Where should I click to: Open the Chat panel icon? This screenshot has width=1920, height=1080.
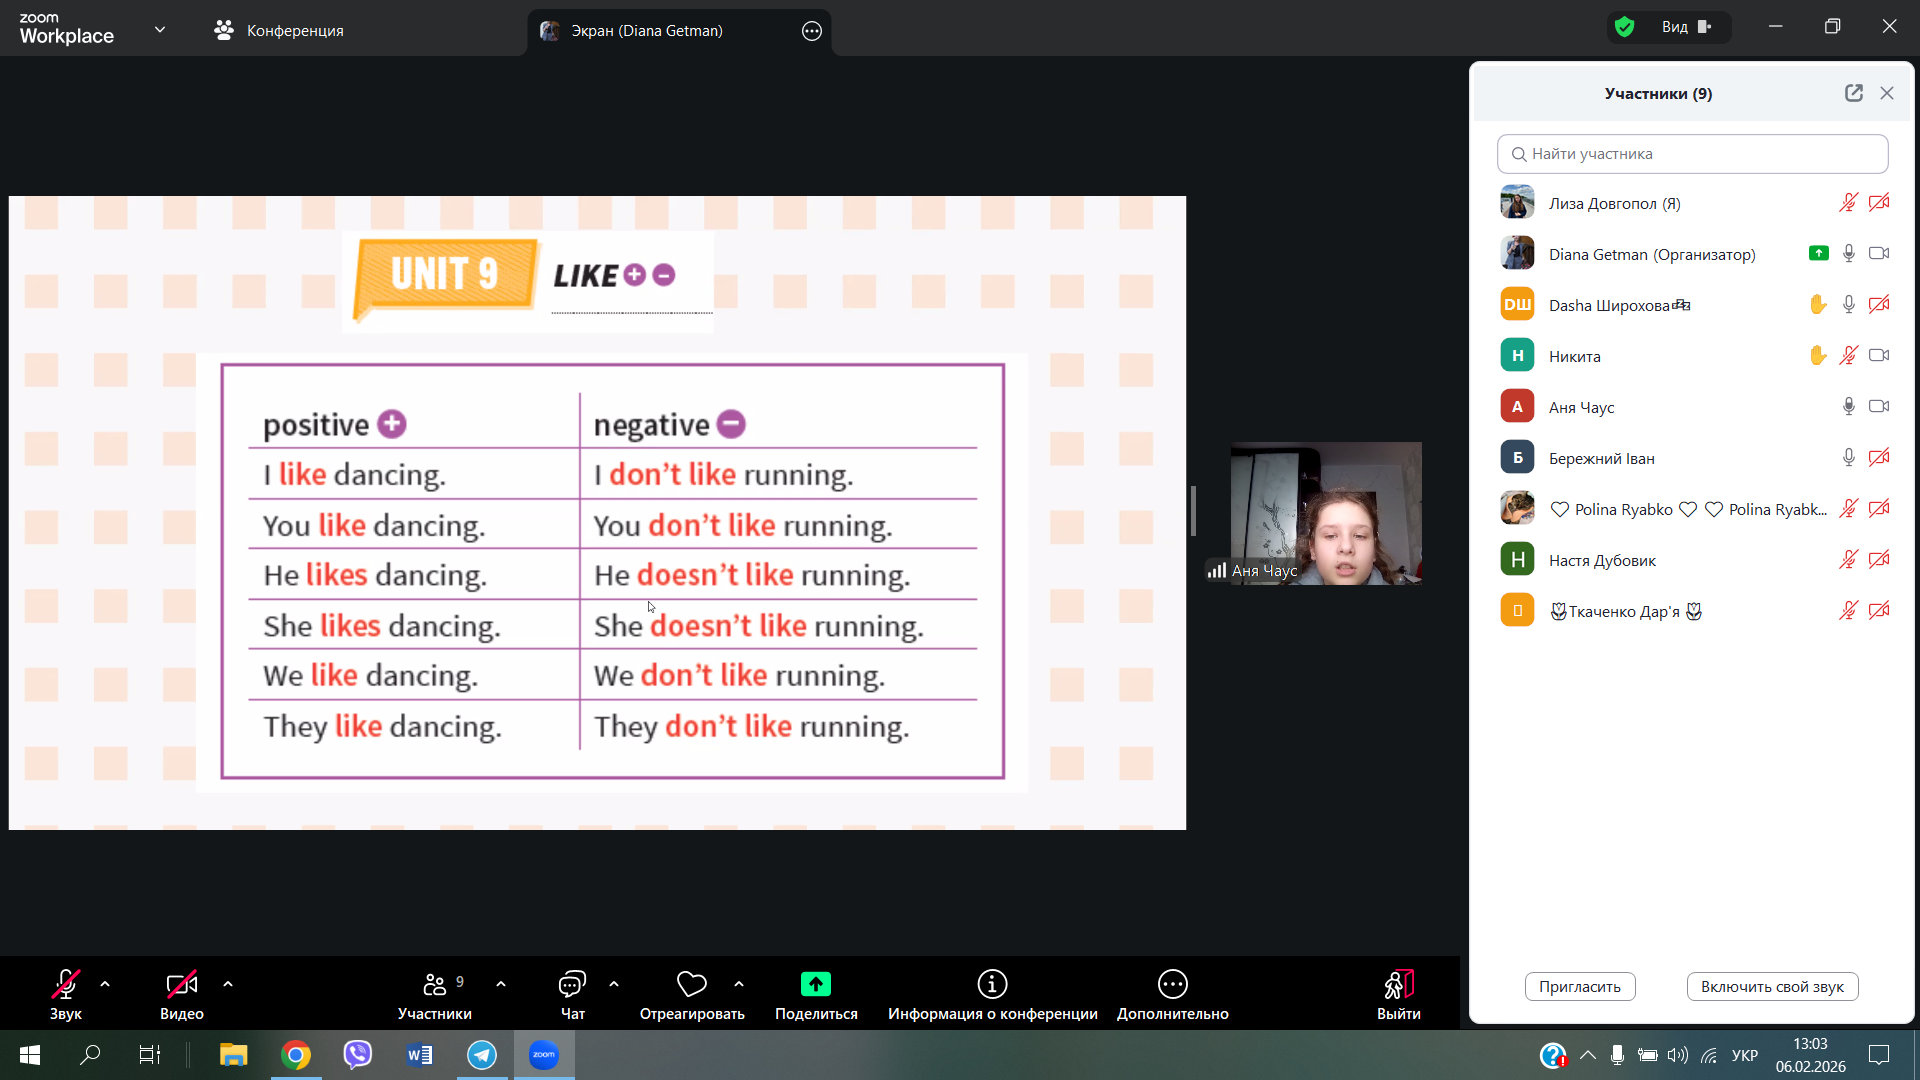click(572, 985)
